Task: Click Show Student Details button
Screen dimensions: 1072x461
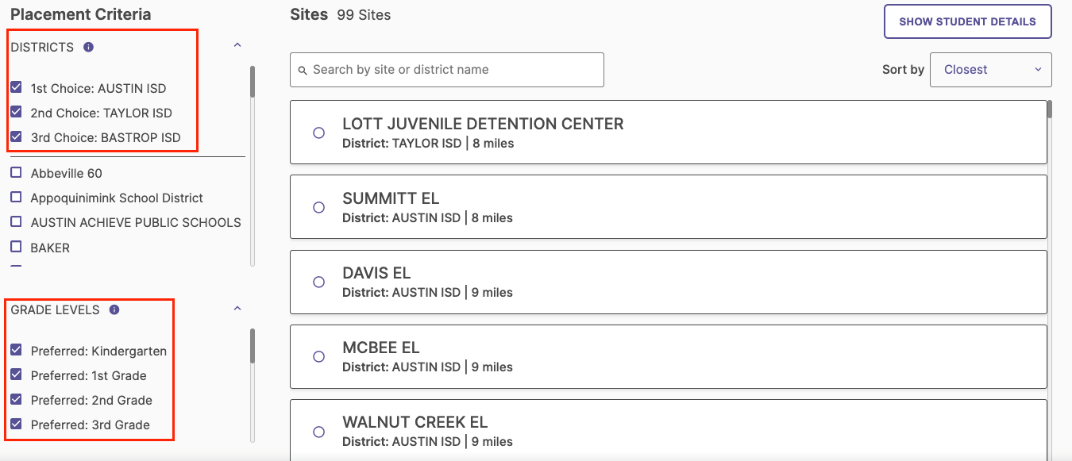Action: [967, 21]
